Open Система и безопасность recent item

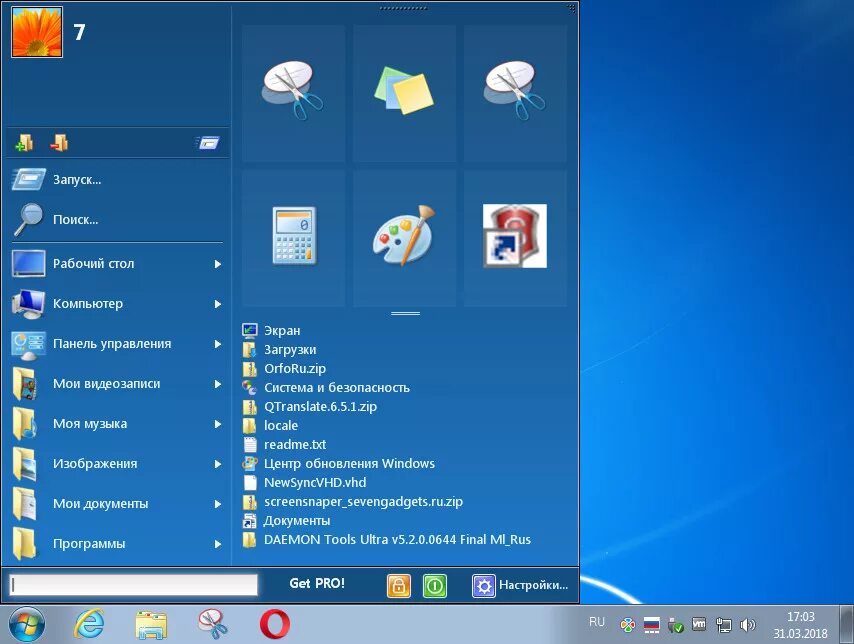pos(326,388)
